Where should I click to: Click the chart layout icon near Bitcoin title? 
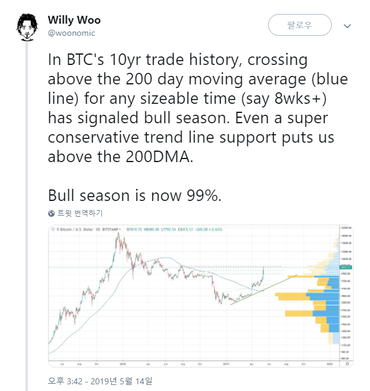[x=52, y=229]
